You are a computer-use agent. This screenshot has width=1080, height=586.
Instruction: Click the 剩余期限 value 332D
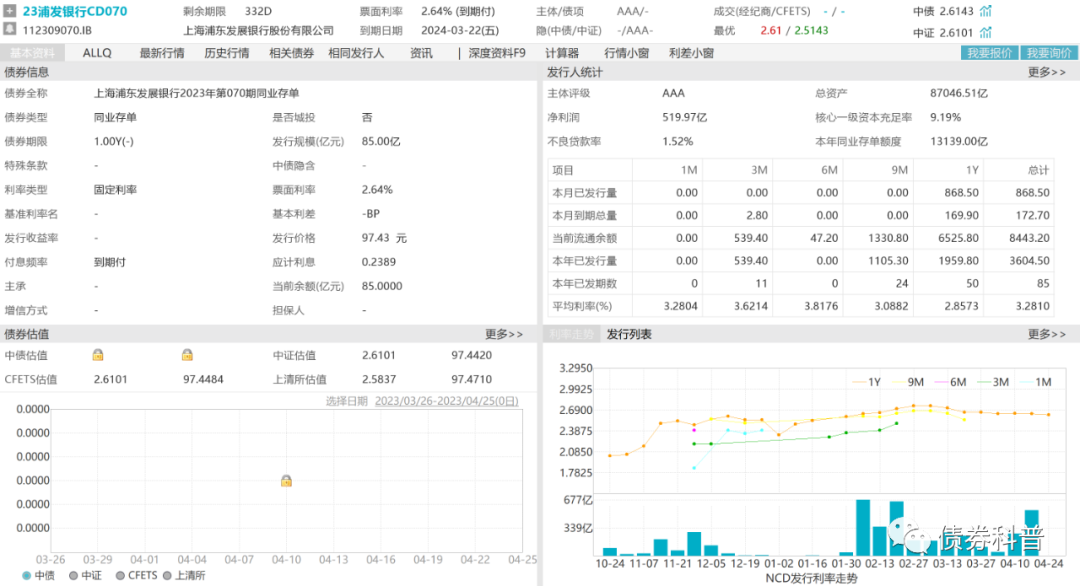pyautogui.click(x=258, y=11)
